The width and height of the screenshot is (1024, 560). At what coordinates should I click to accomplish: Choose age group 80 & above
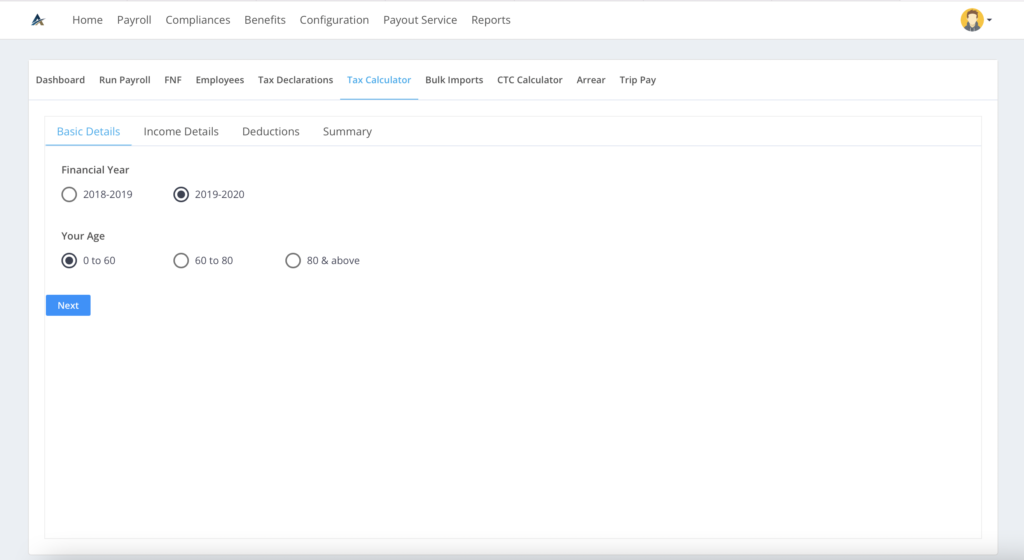[293, 260]
